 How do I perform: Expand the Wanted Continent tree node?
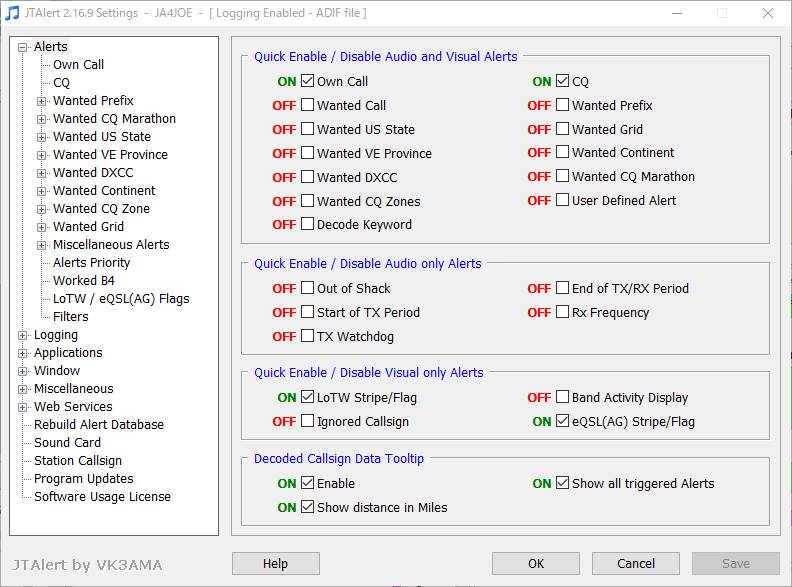(x=41, y=191)
